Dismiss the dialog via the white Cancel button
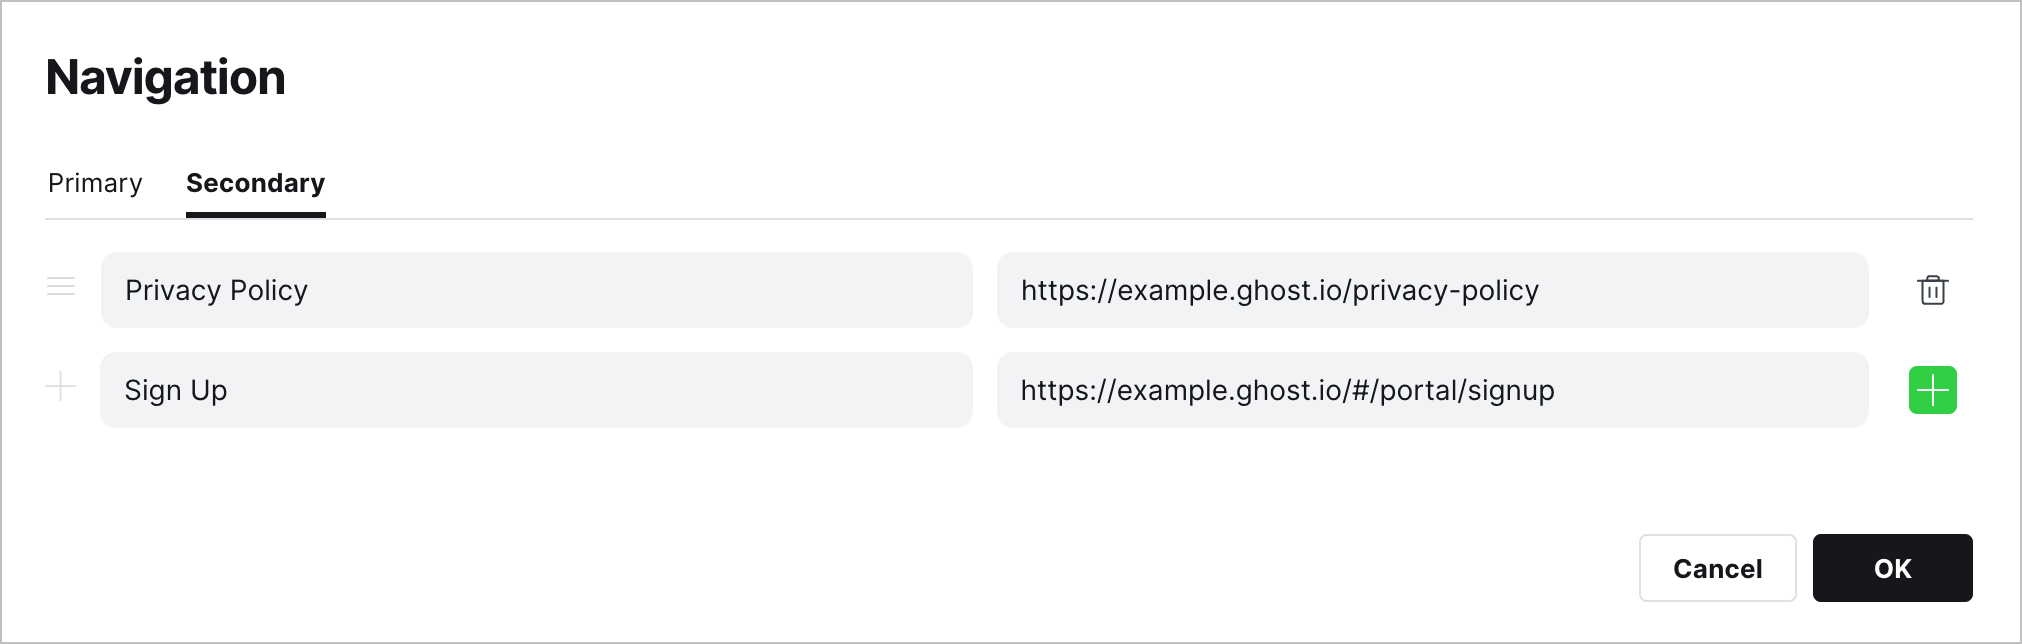2022x644 pixels. pyautogui.click(x=1717, y=568)
